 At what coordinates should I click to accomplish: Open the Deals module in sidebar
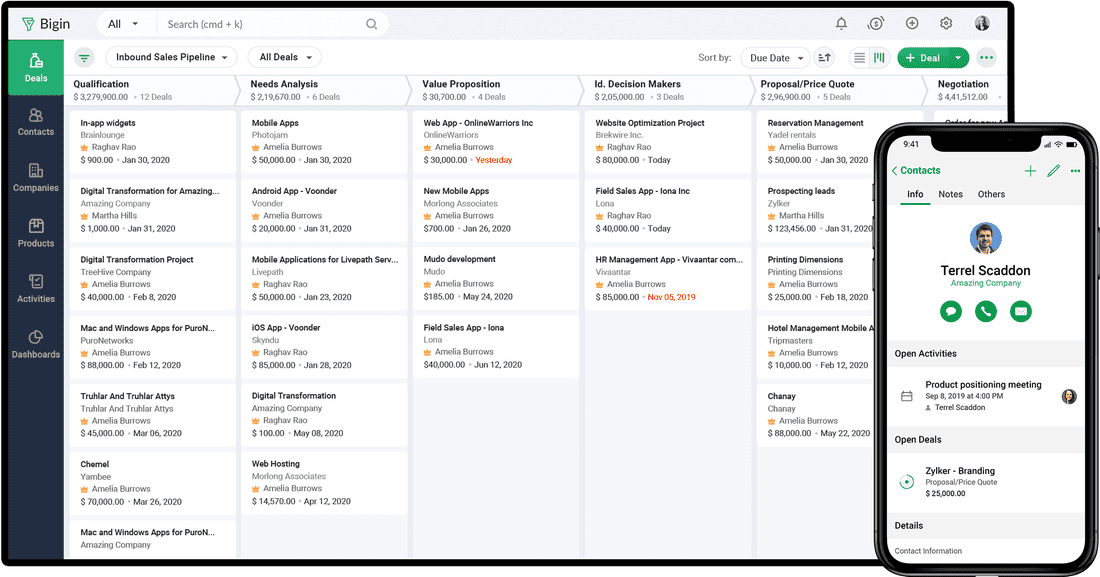click(x=36, y=67)
